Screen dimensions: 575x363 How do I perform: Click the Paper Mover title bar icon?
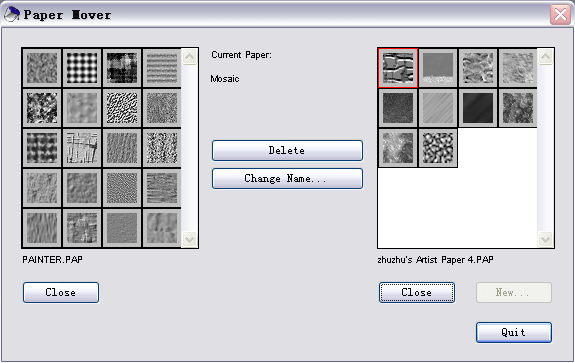[x=11, y=15]
